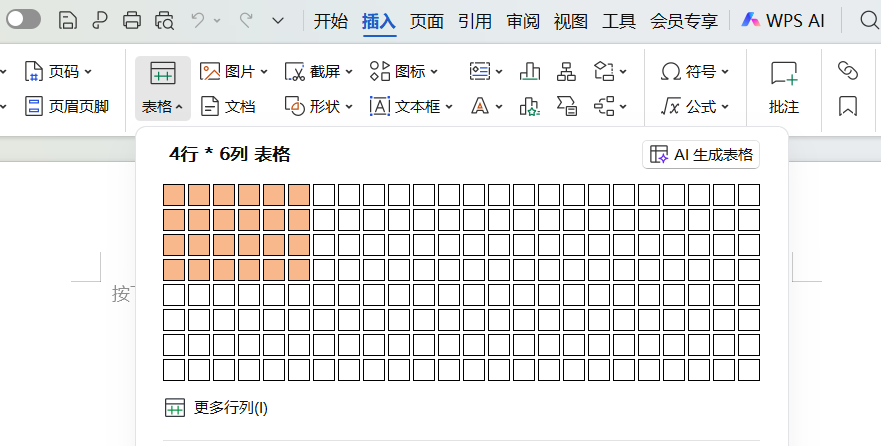Click the bar chart insert icon
Image resolution: width=881 pixels, height=446 pixels.
530,72
